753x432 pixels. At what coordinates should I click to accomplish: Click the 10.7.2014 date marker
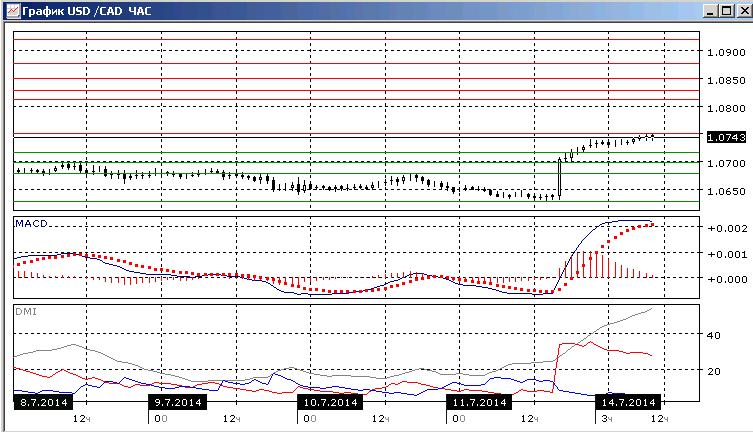[x=330, y=402]
